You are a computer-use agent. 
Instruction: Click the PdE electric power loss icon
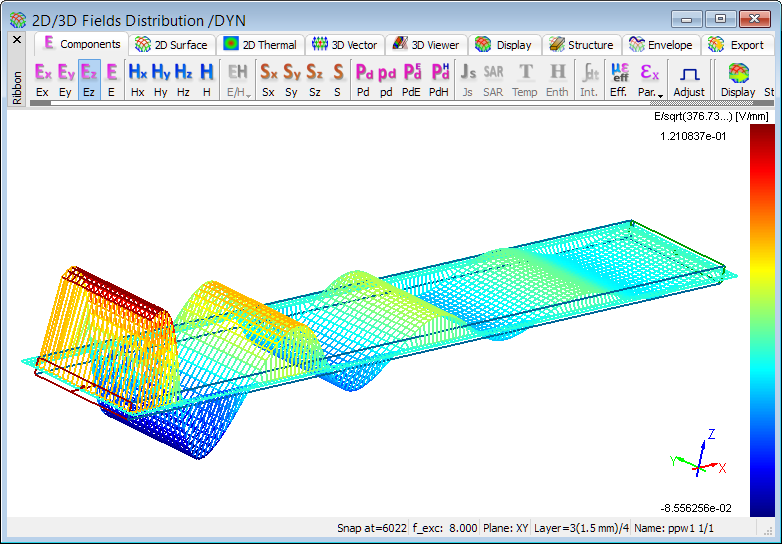pyautogui.click(x=411, y=79)
